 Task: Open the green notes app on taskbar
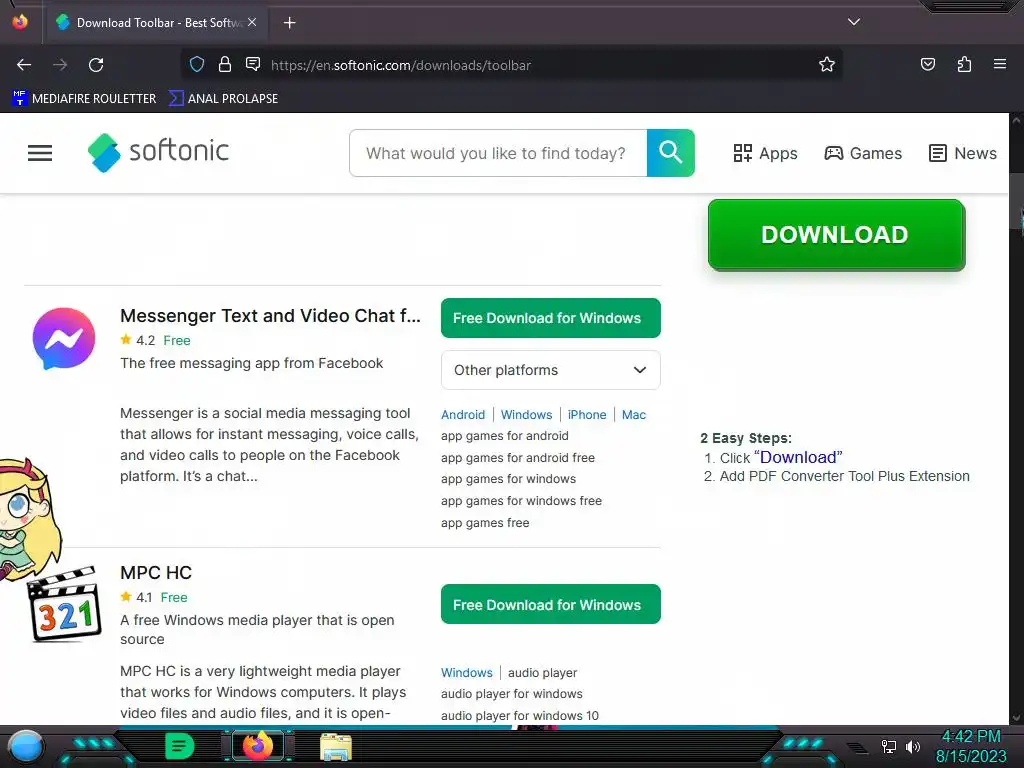click(180, 746)
